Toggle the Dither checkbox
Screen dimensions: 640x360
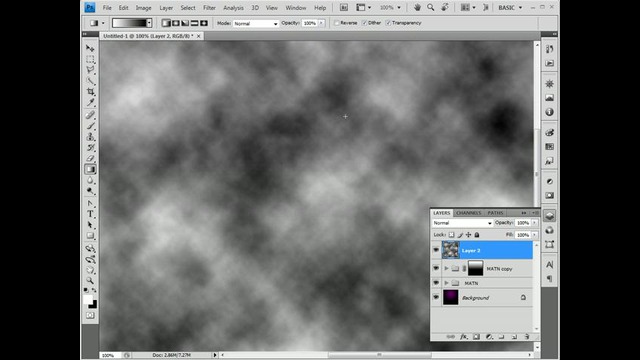364,23
